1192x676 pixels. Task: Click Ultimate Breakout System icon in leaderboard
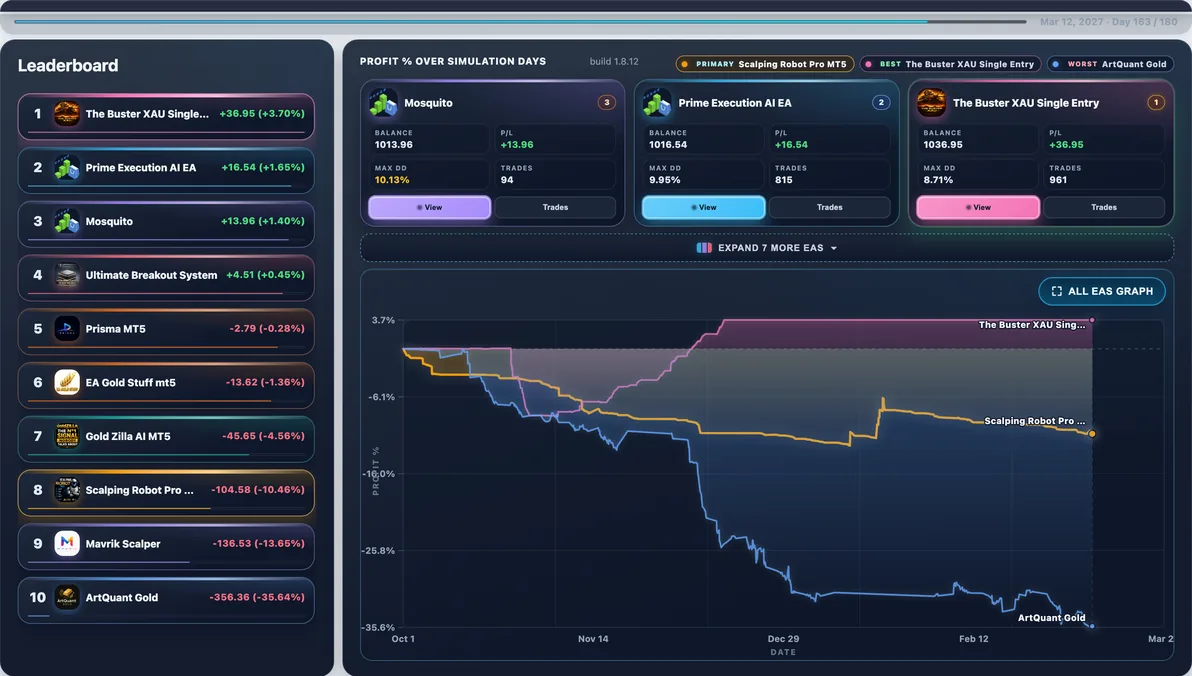(x=67, y=275)
